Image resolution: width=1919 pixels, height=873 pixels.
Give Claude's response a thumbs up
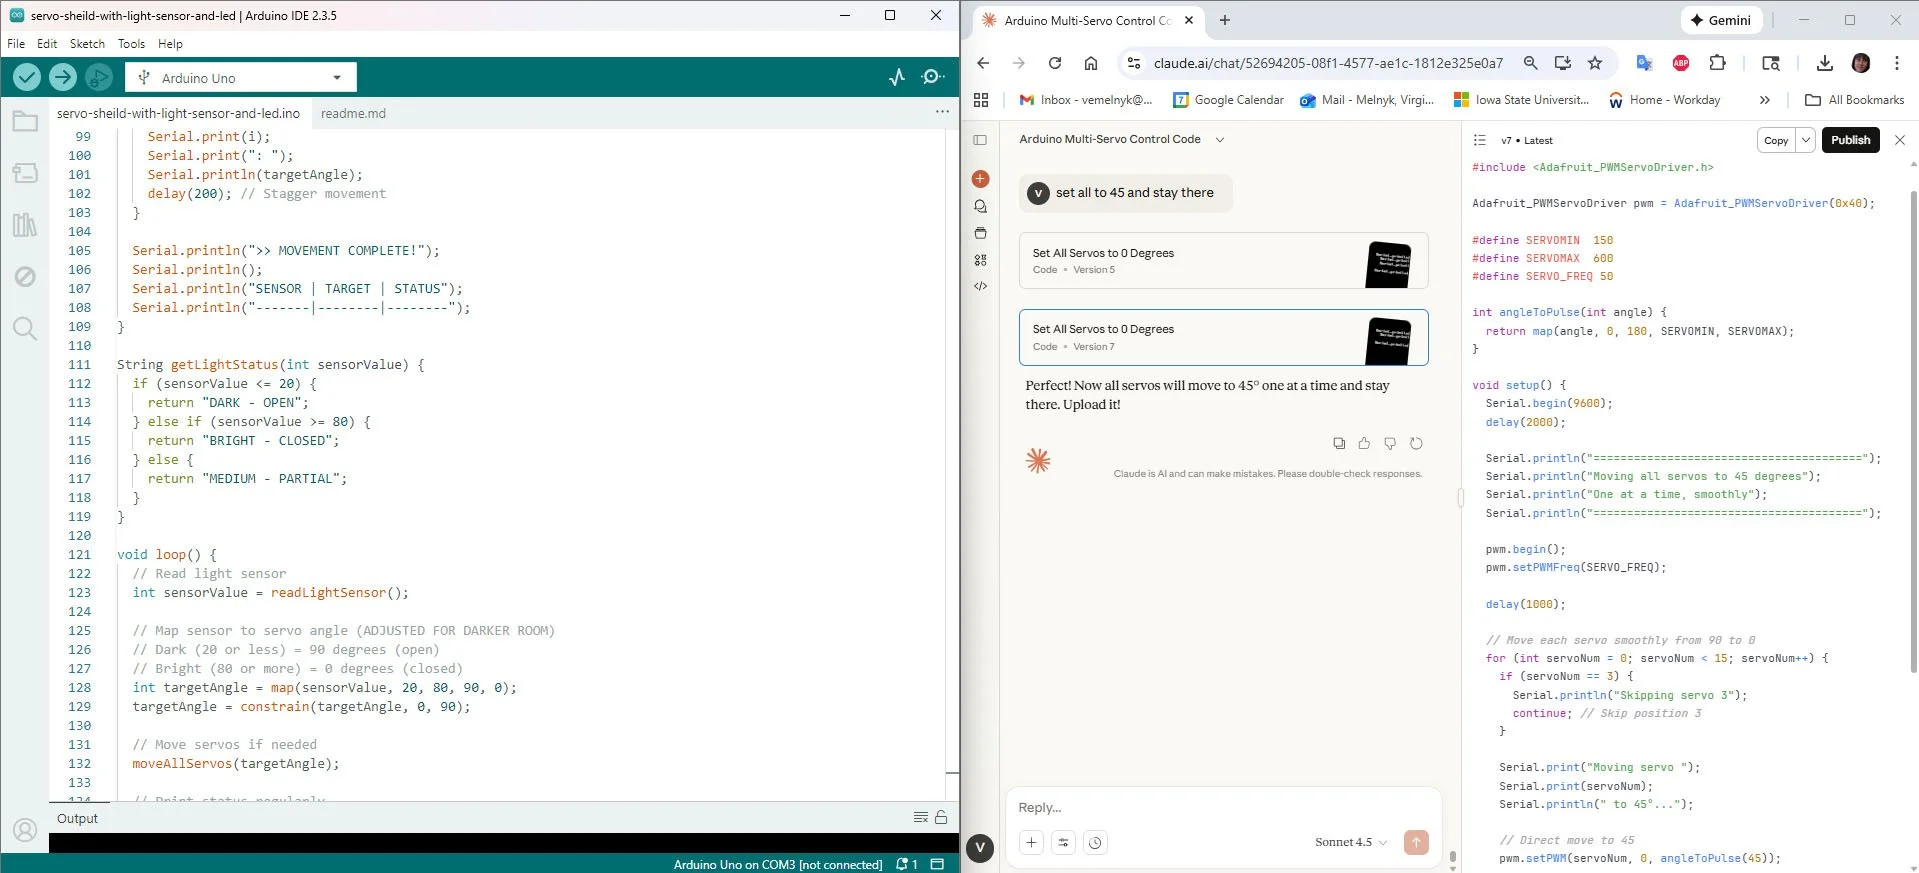pos(1365,443)
